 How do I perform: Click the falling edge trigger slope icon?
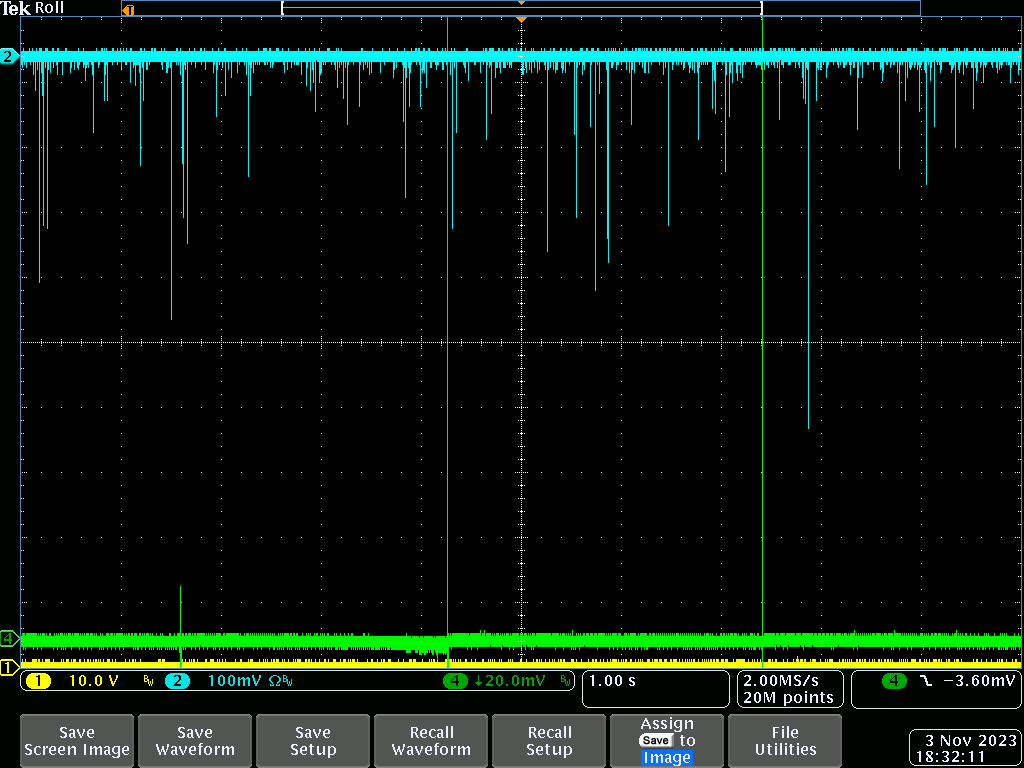point(925,681)
